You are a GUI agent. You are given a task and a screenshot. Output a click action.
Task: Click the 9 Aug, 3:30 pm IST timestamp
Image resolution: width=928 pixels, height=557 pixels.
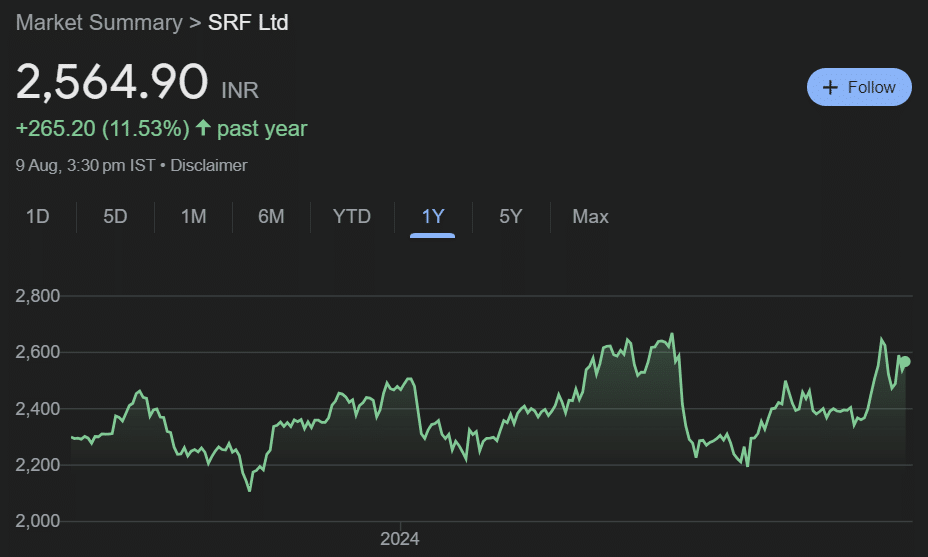pos(85,165)
